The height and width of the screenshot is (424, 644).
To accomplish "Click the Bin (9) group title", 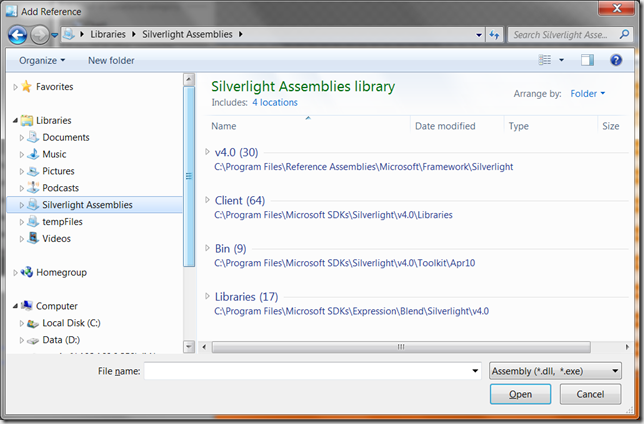I will (230, 249).
